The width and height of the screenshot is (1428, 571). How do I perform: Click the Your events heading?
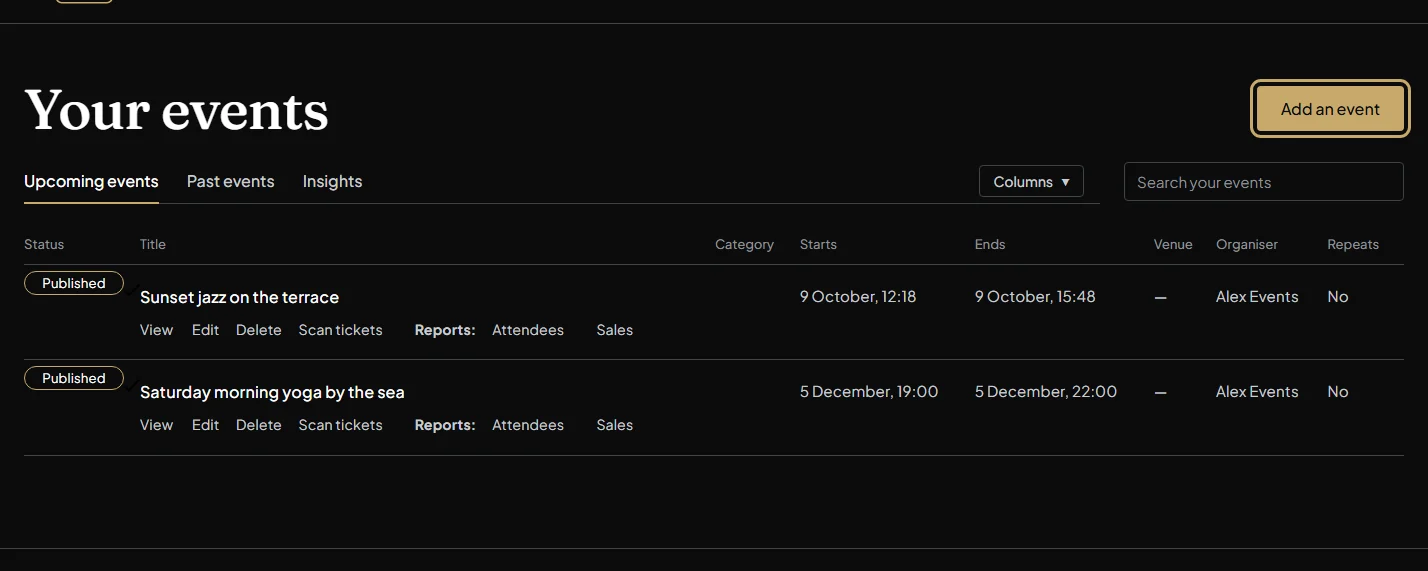pyautogui.click(x=176, y=110)
